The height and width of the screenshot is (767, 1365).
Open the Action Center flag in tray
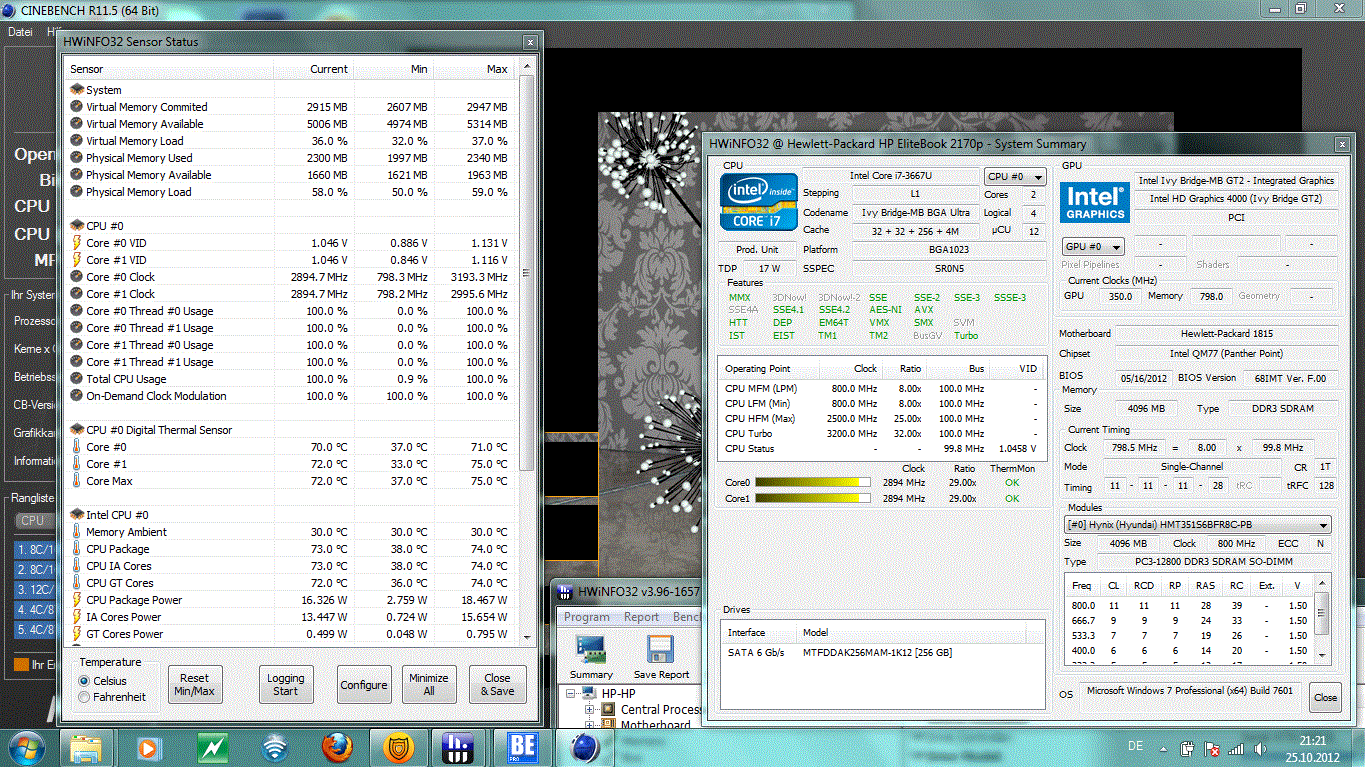tap(1212, 748)
